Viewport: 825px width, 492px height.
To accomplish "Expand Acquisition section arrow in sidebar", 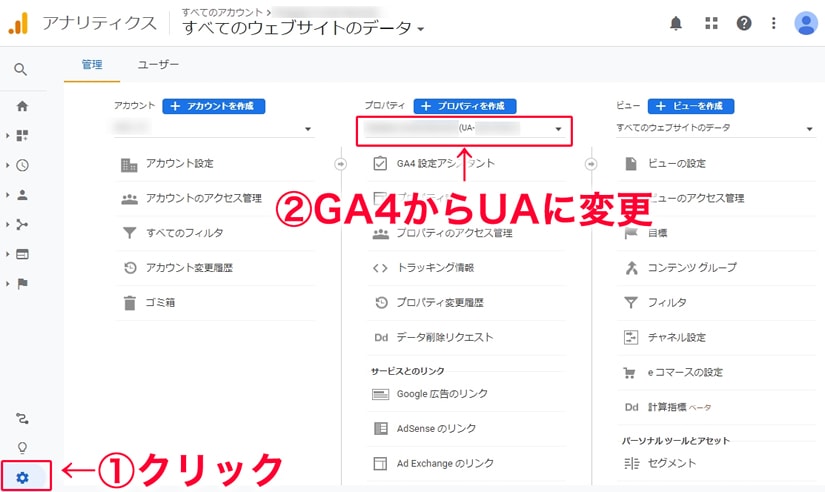I will tap(7, 225).
